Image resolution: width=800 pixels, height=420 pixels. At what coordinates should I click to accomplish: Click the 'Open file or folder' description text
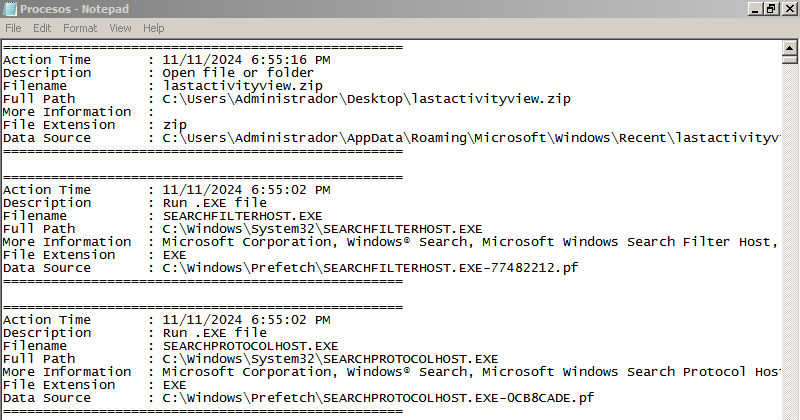point(238,73)
